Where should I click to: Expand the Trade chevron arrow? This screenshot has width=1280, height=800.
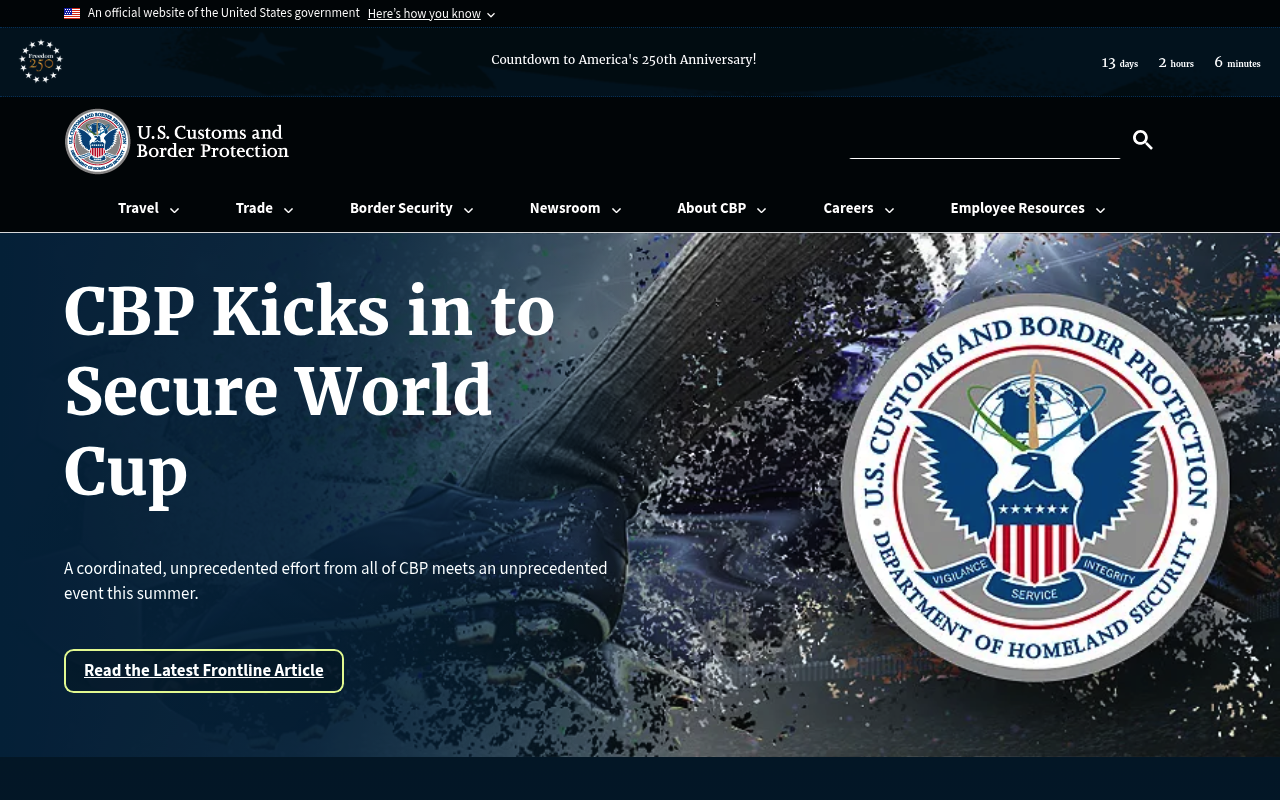click(288, 210)
